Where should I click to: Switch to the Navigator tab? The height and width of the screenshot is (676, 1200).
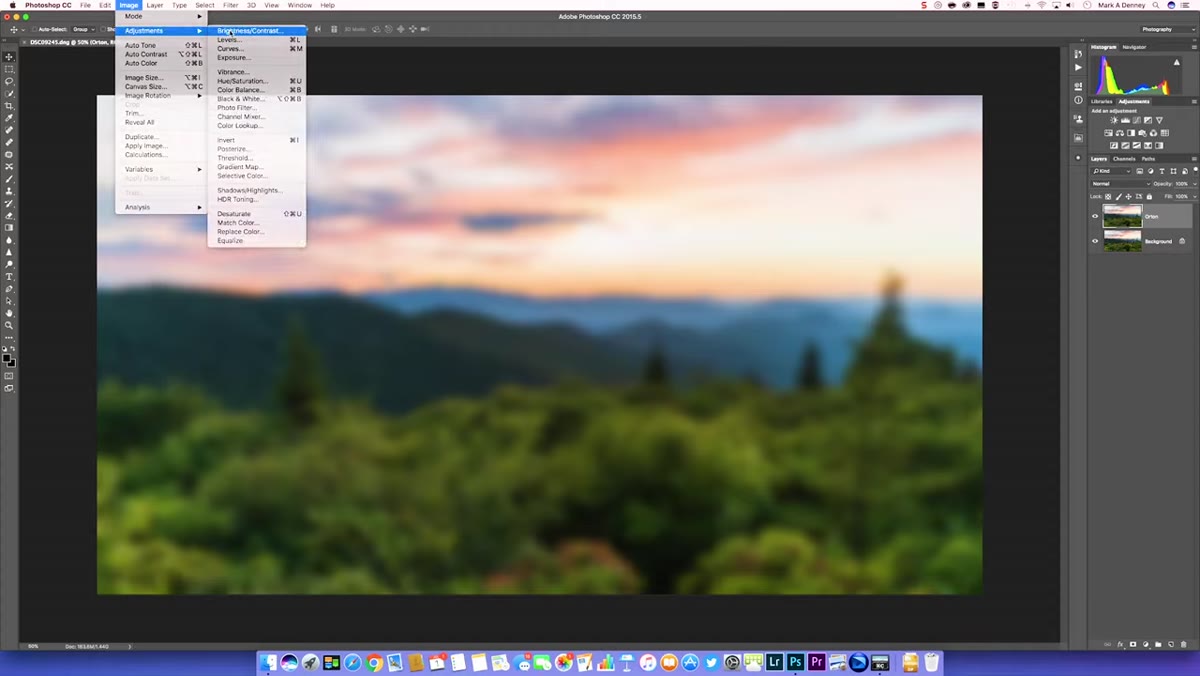[1134, 47]
